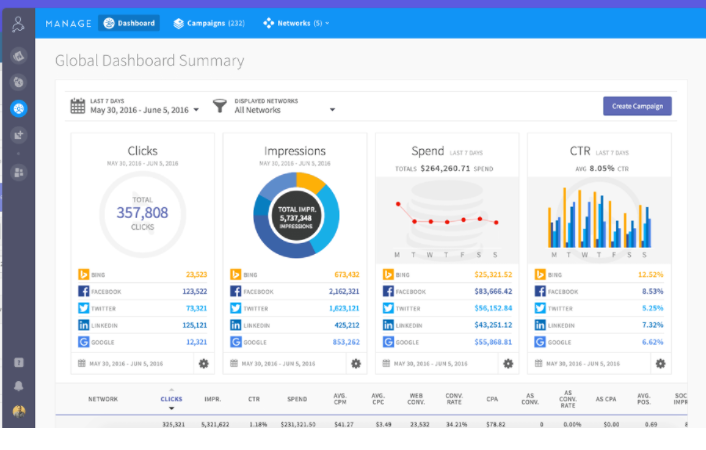Click the CTR card gear icon

click(x=659, y=363)
